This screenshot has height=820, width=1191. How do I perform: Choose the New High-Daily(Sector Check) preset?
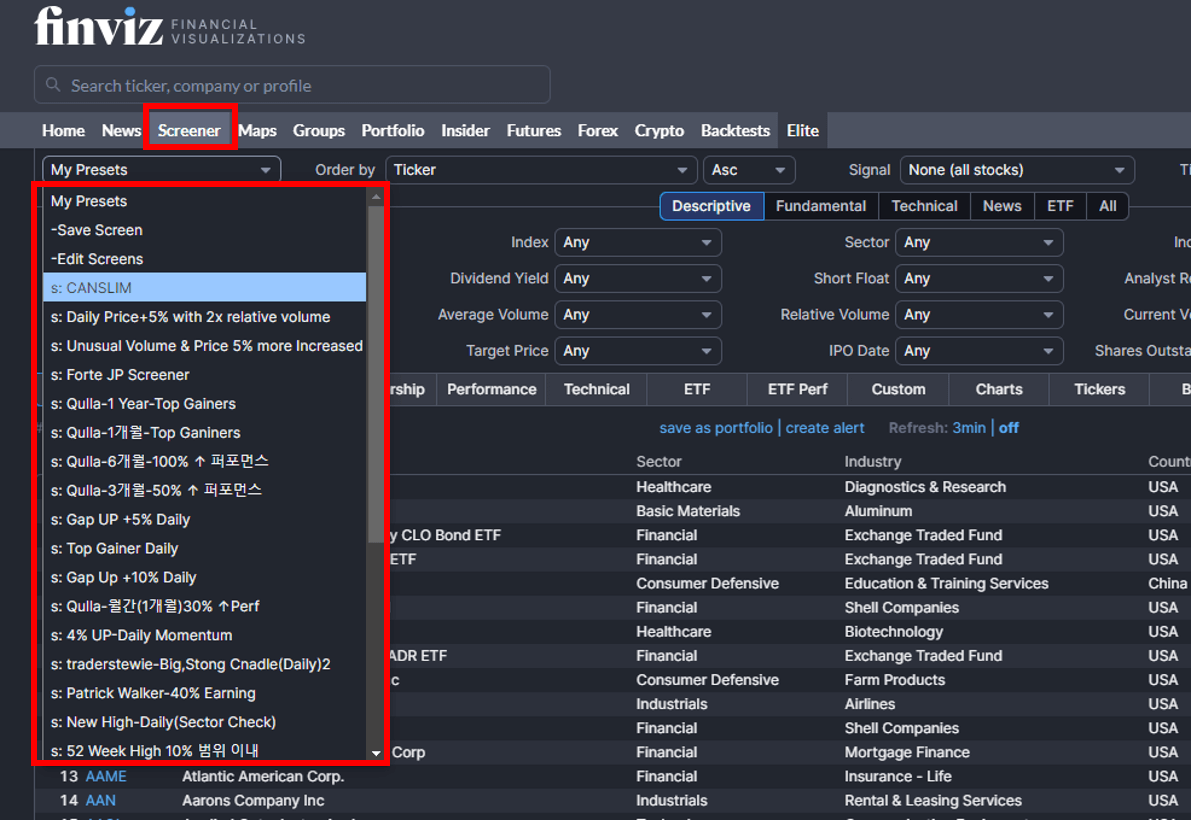pos(204,722)
